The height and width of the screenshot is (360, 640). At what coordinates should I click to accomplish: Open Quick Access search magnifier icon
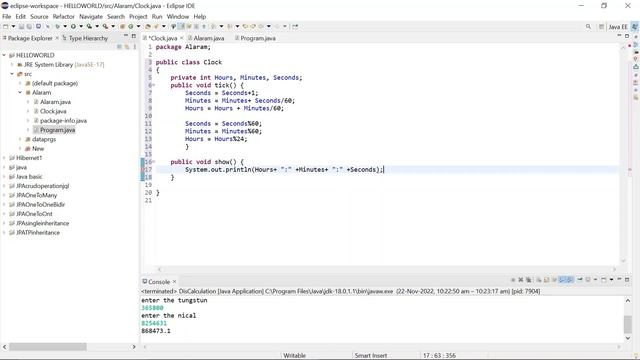[x=588, y=27]
